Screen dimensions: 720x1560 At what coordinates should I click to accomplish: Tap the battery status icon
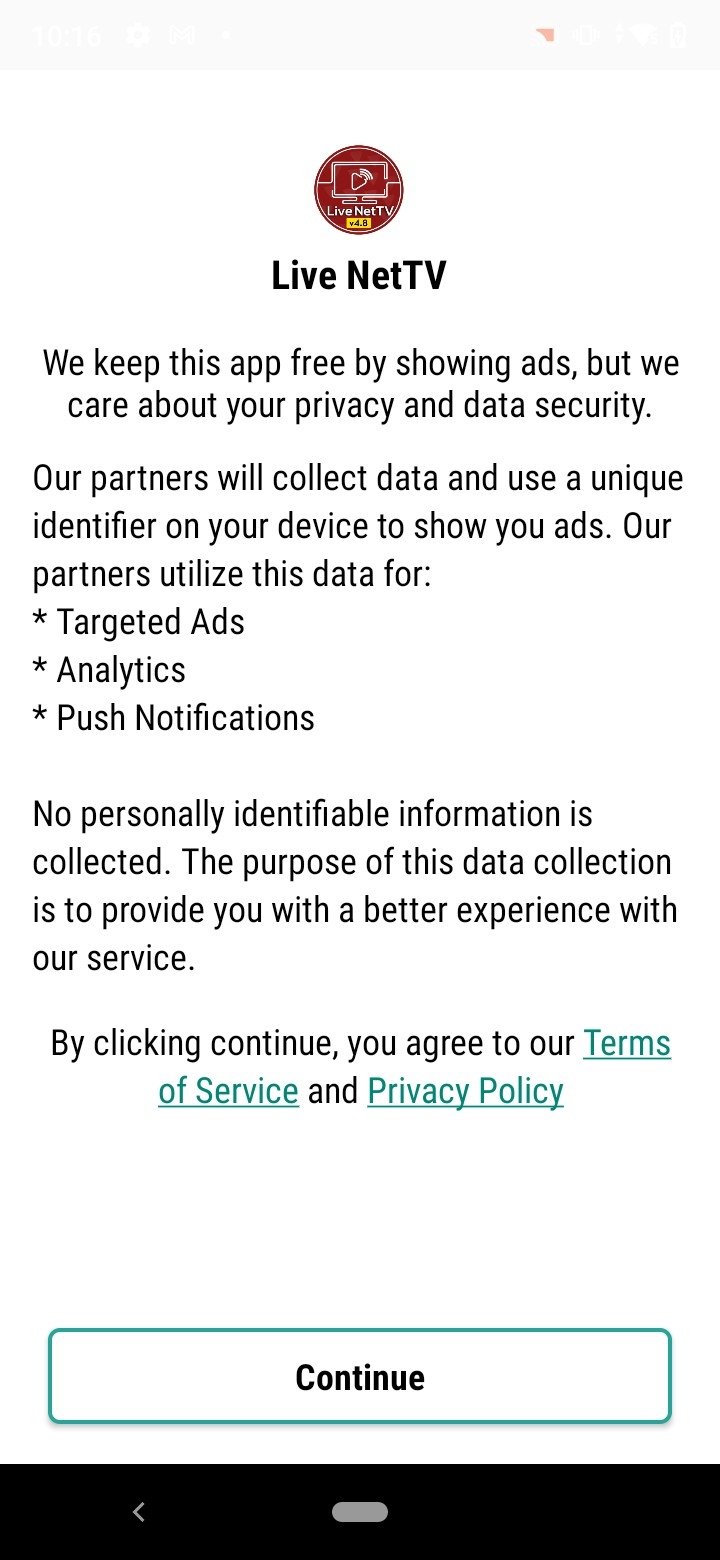pyautogui.click(x=679, y=36)
